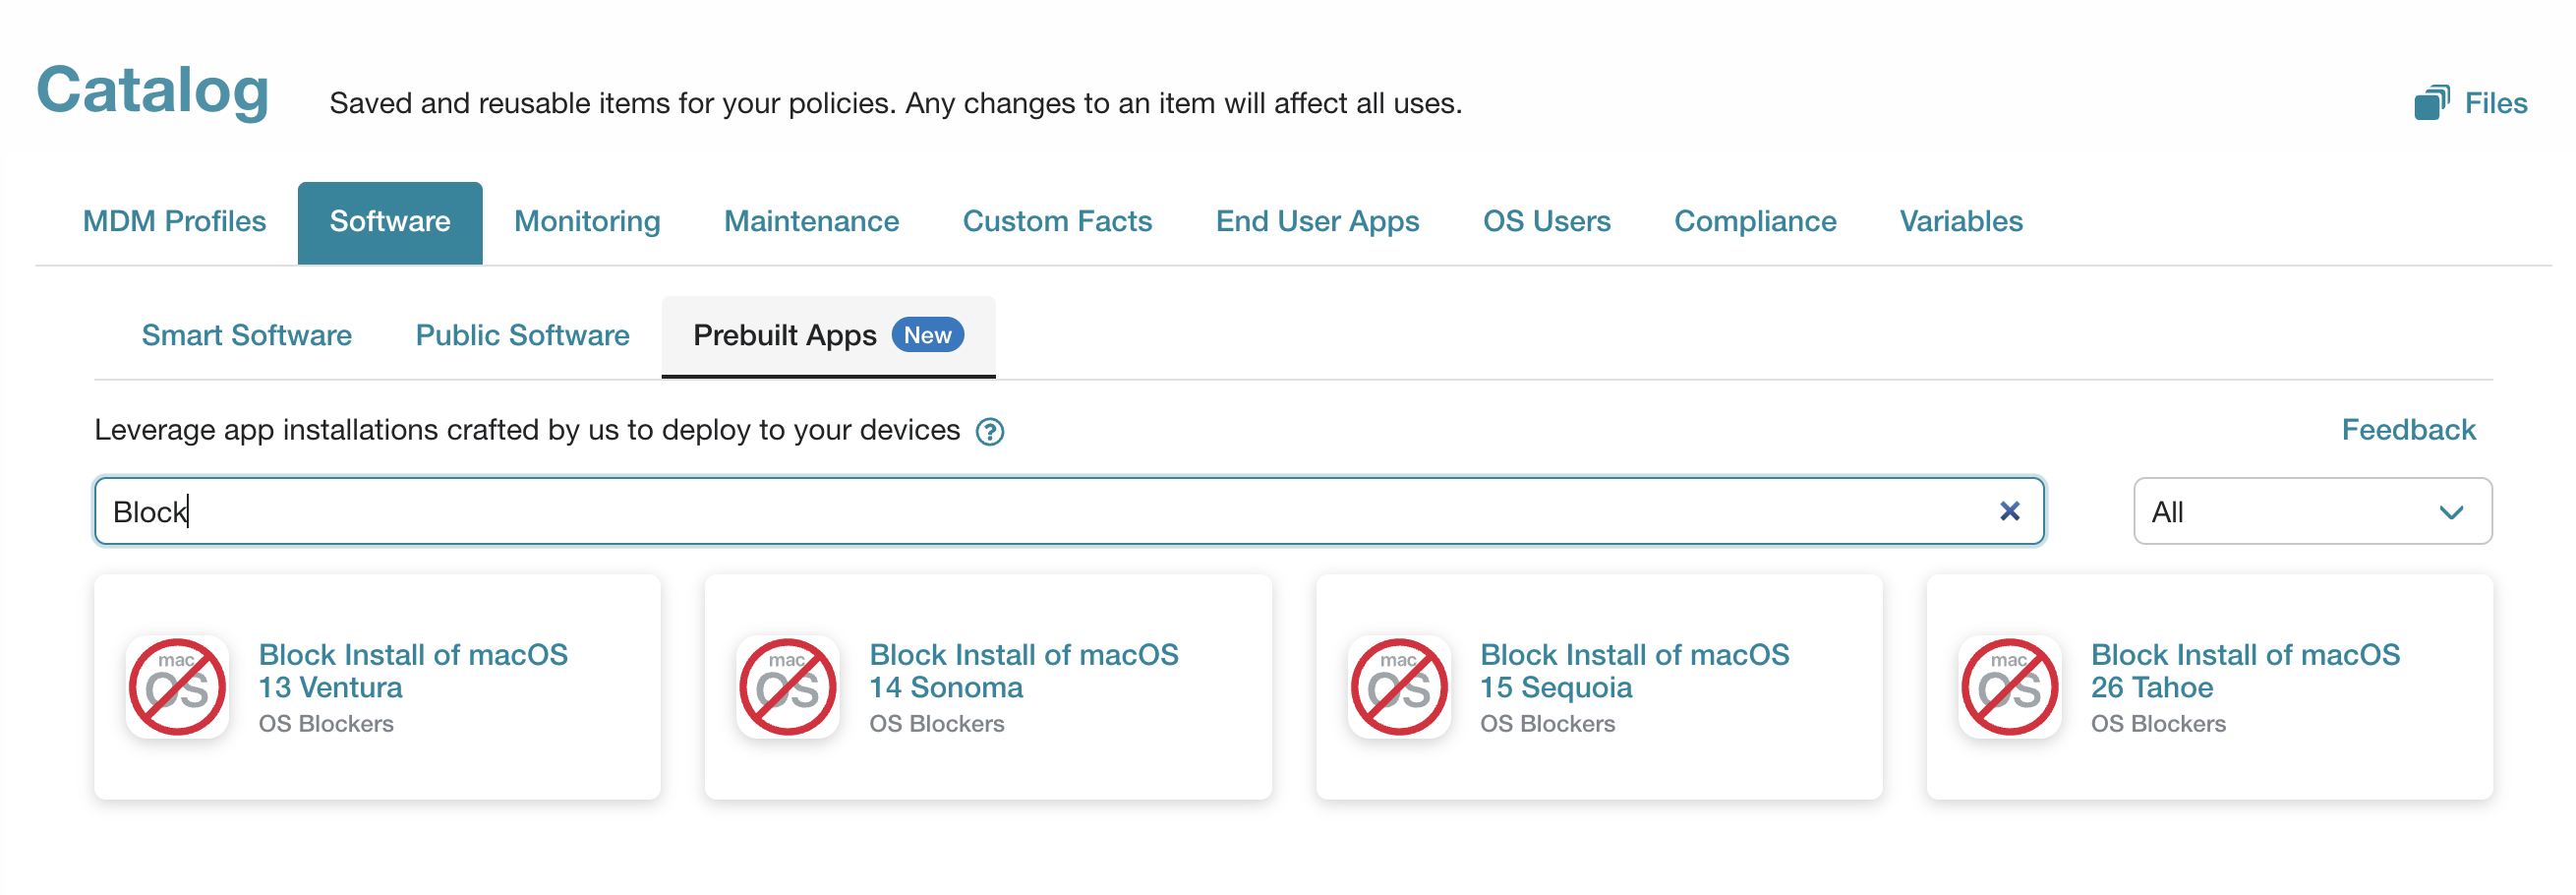This screenshot has height=895, width=2576.
Task: Click the Block Install of macOS 14 Sonoma app icon
Action: pos(788,686)
